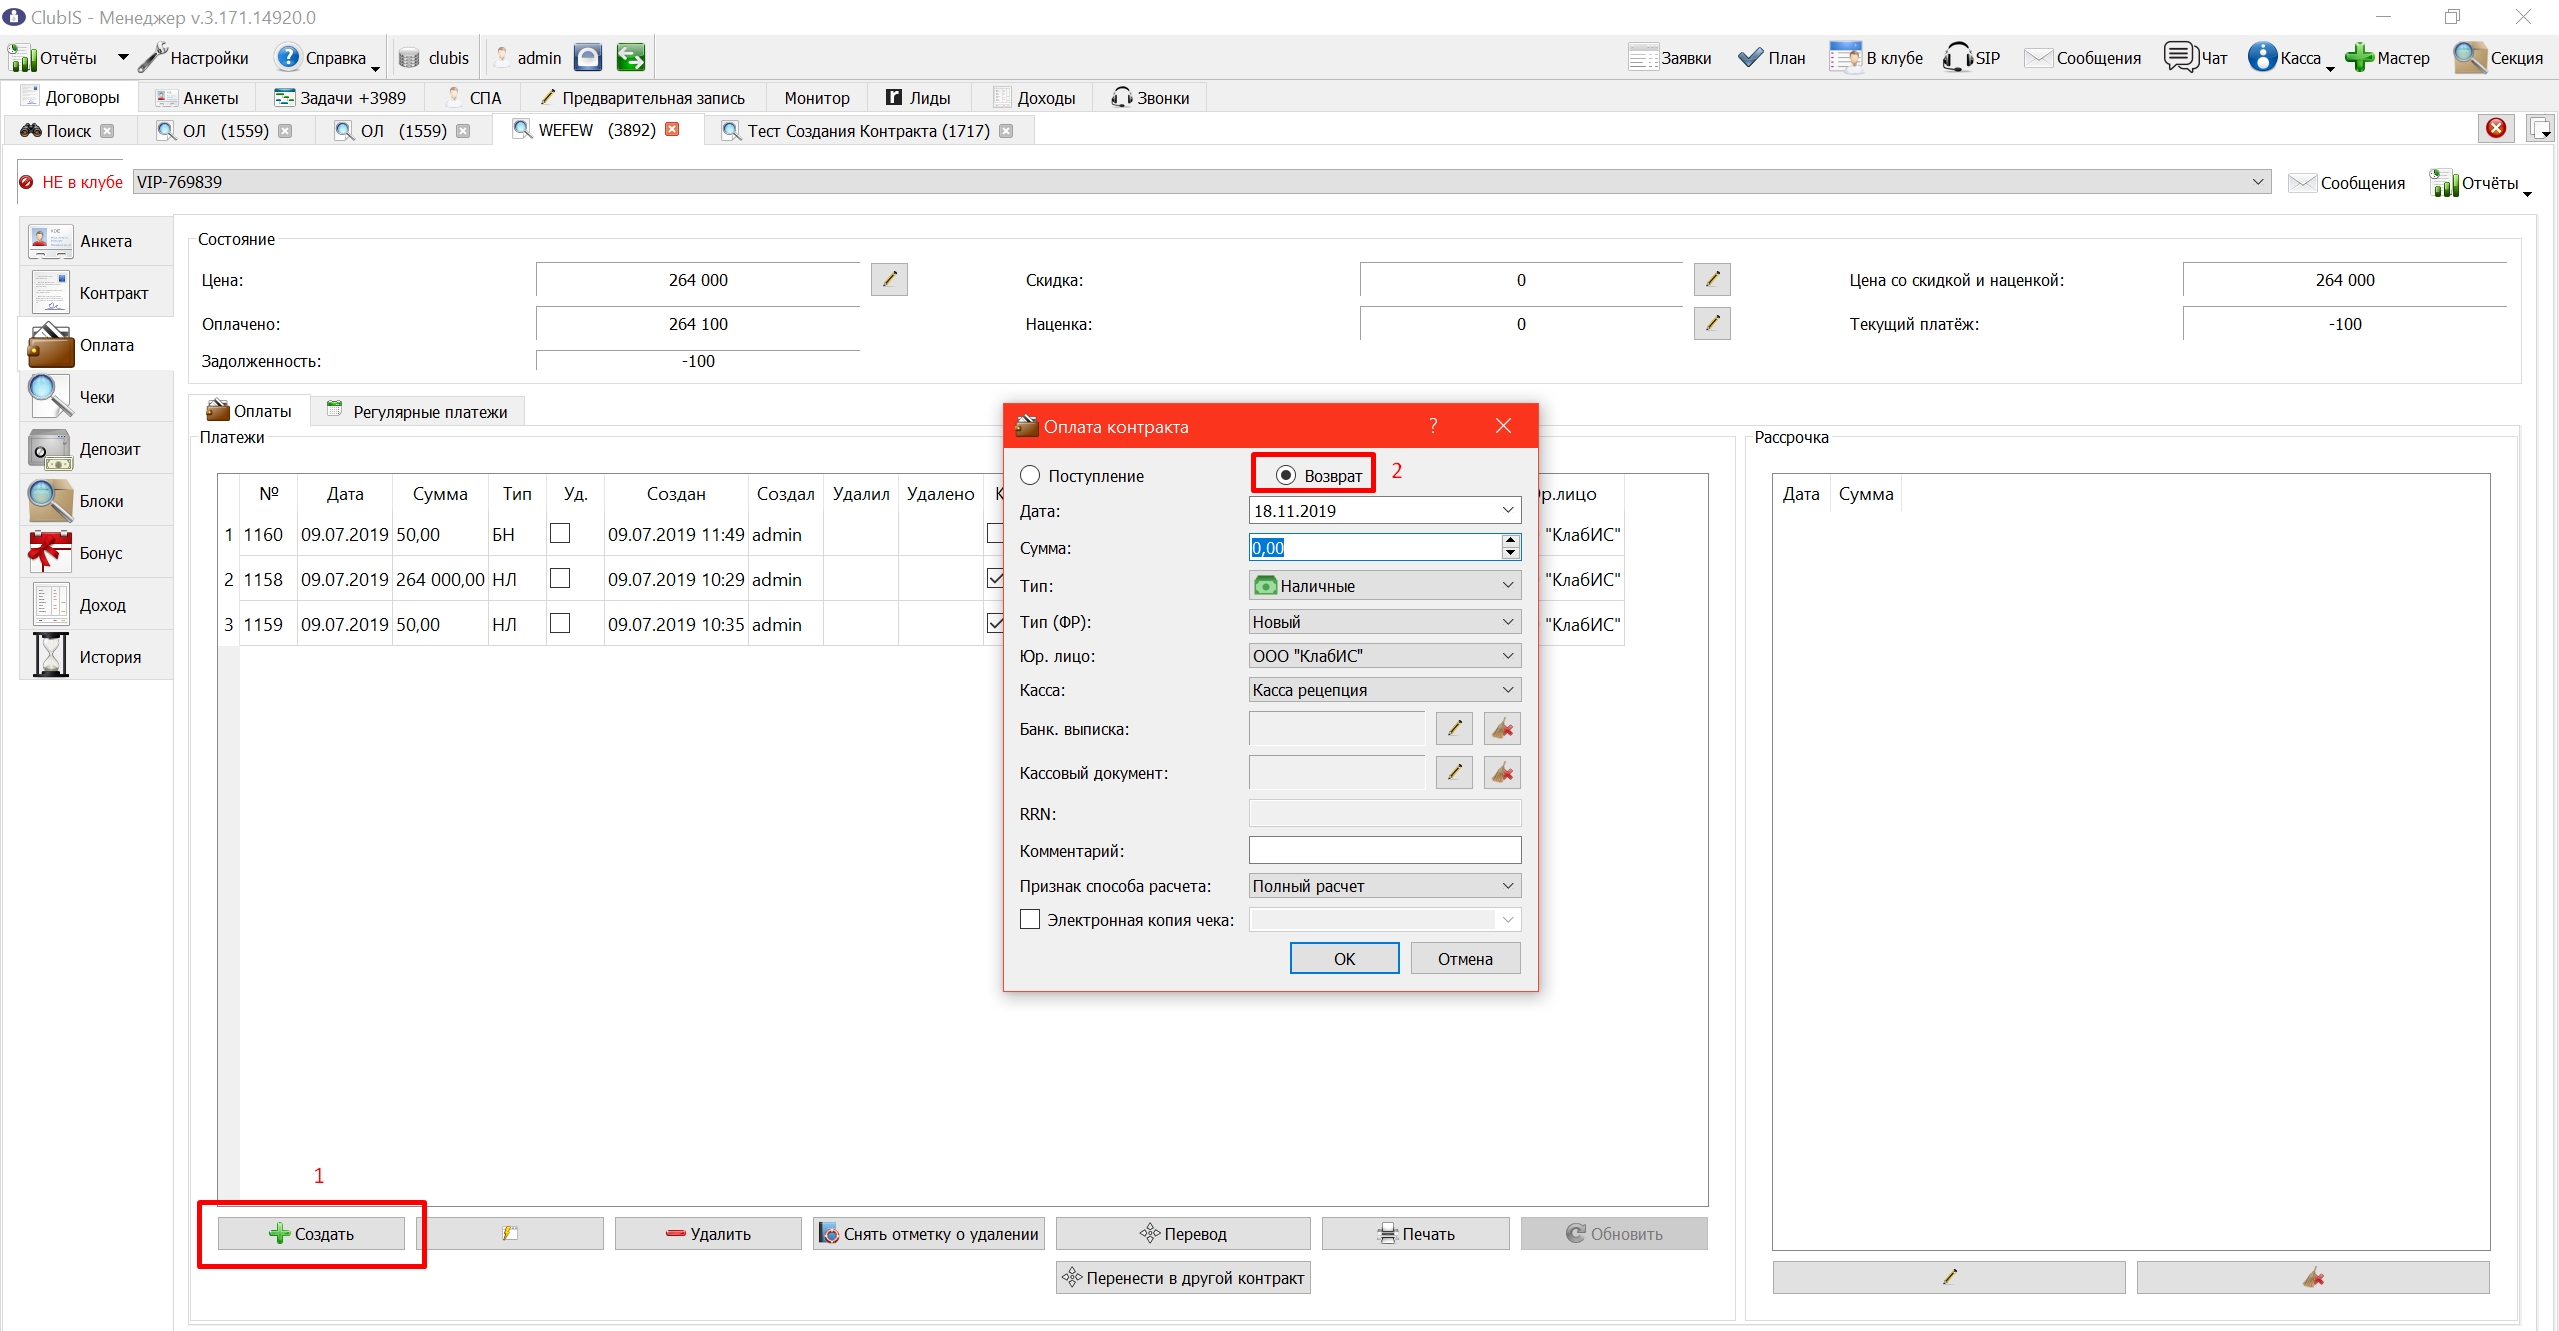Click the Перевод button
Viewport: 2559px width, 1331px height.
[x=1183, y=1233]
